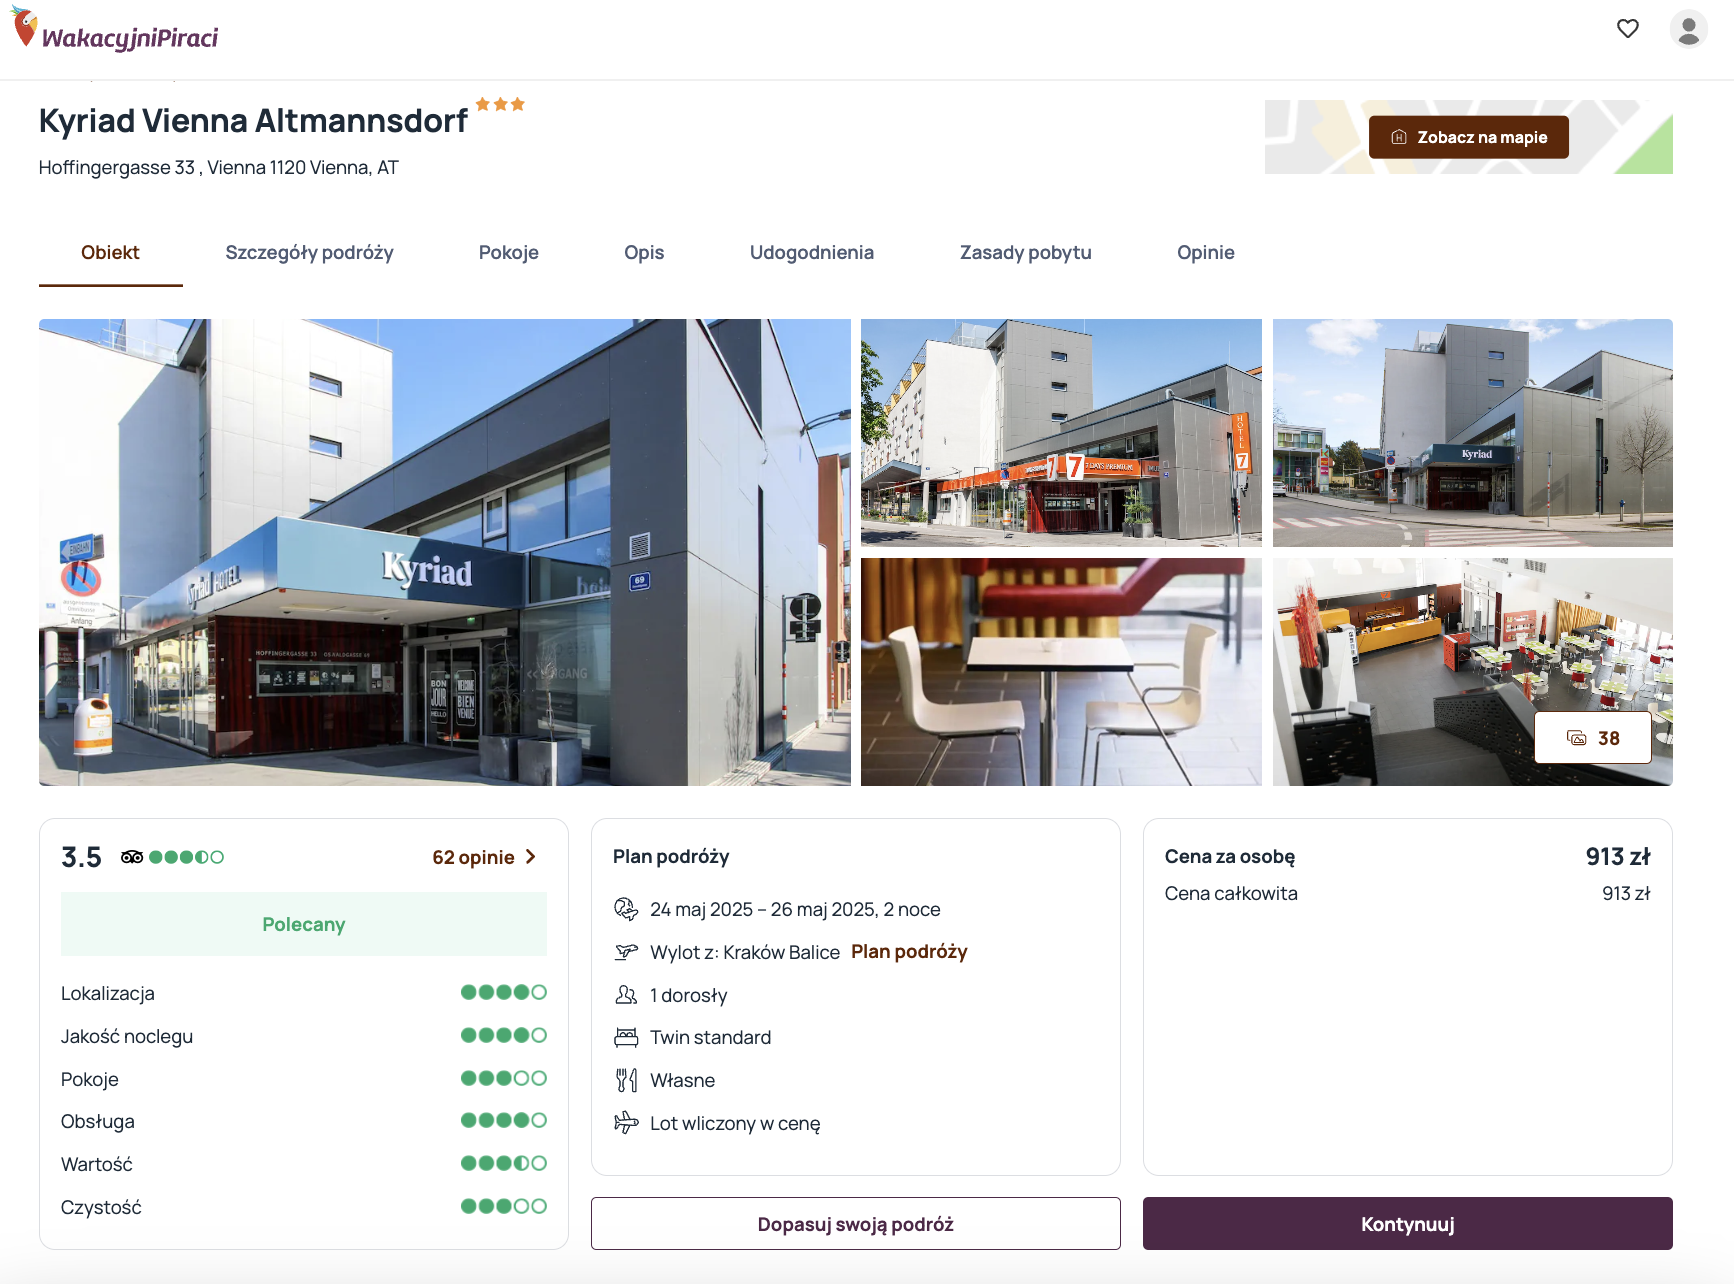The height and width of the screenshot is (1284, 1734).
Task: Click the Kontynuuj button
Action: (1407, 1224)
